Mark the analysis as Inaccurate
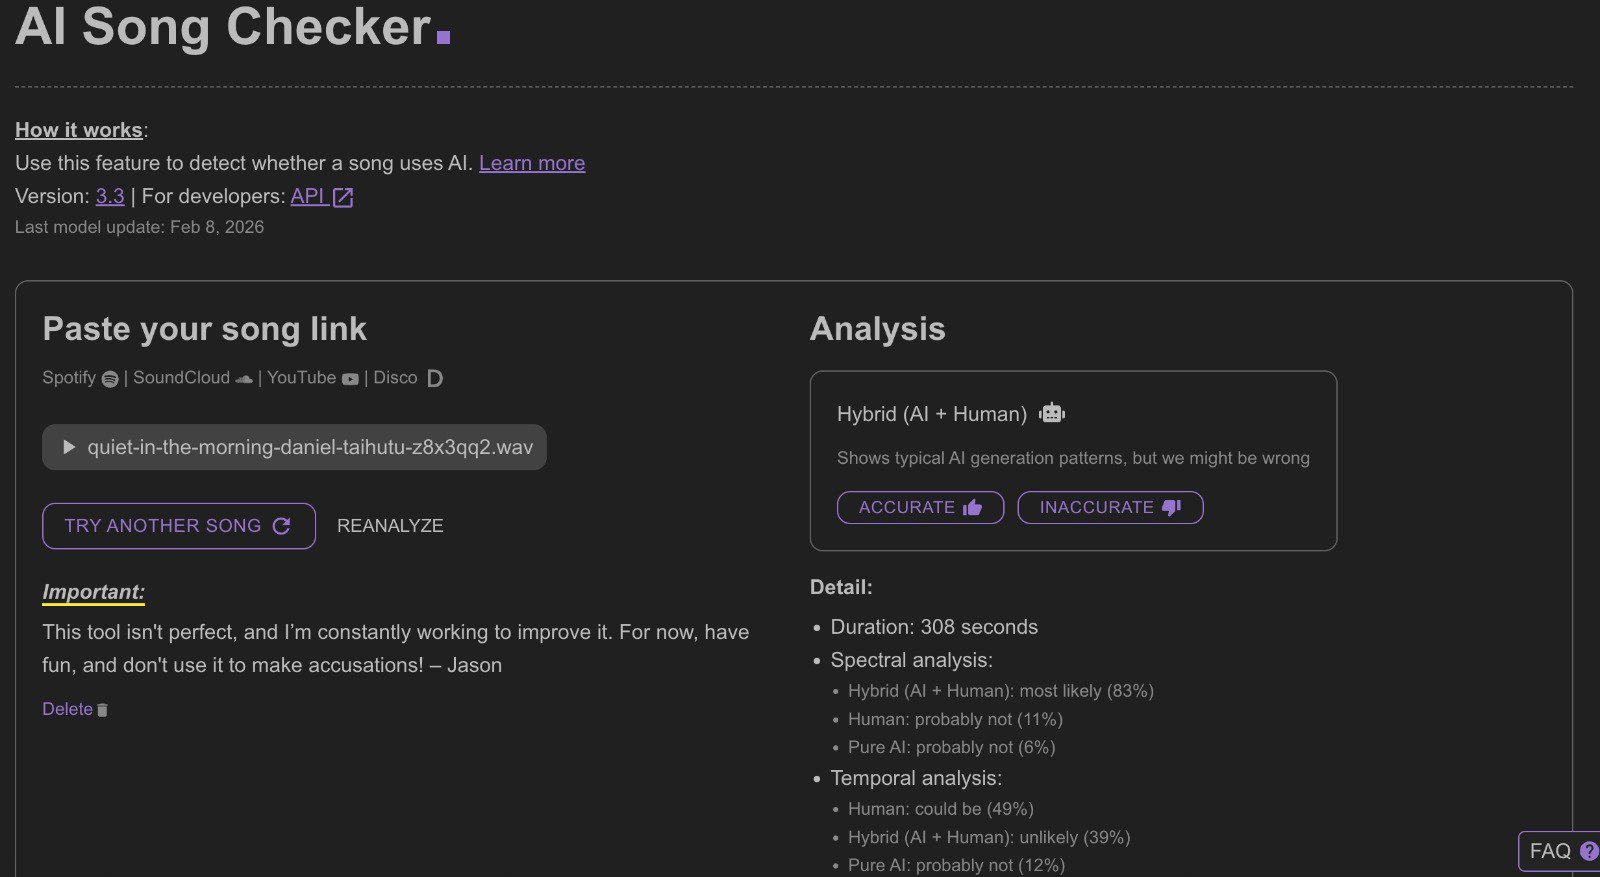 click(x=1110, y=507)
